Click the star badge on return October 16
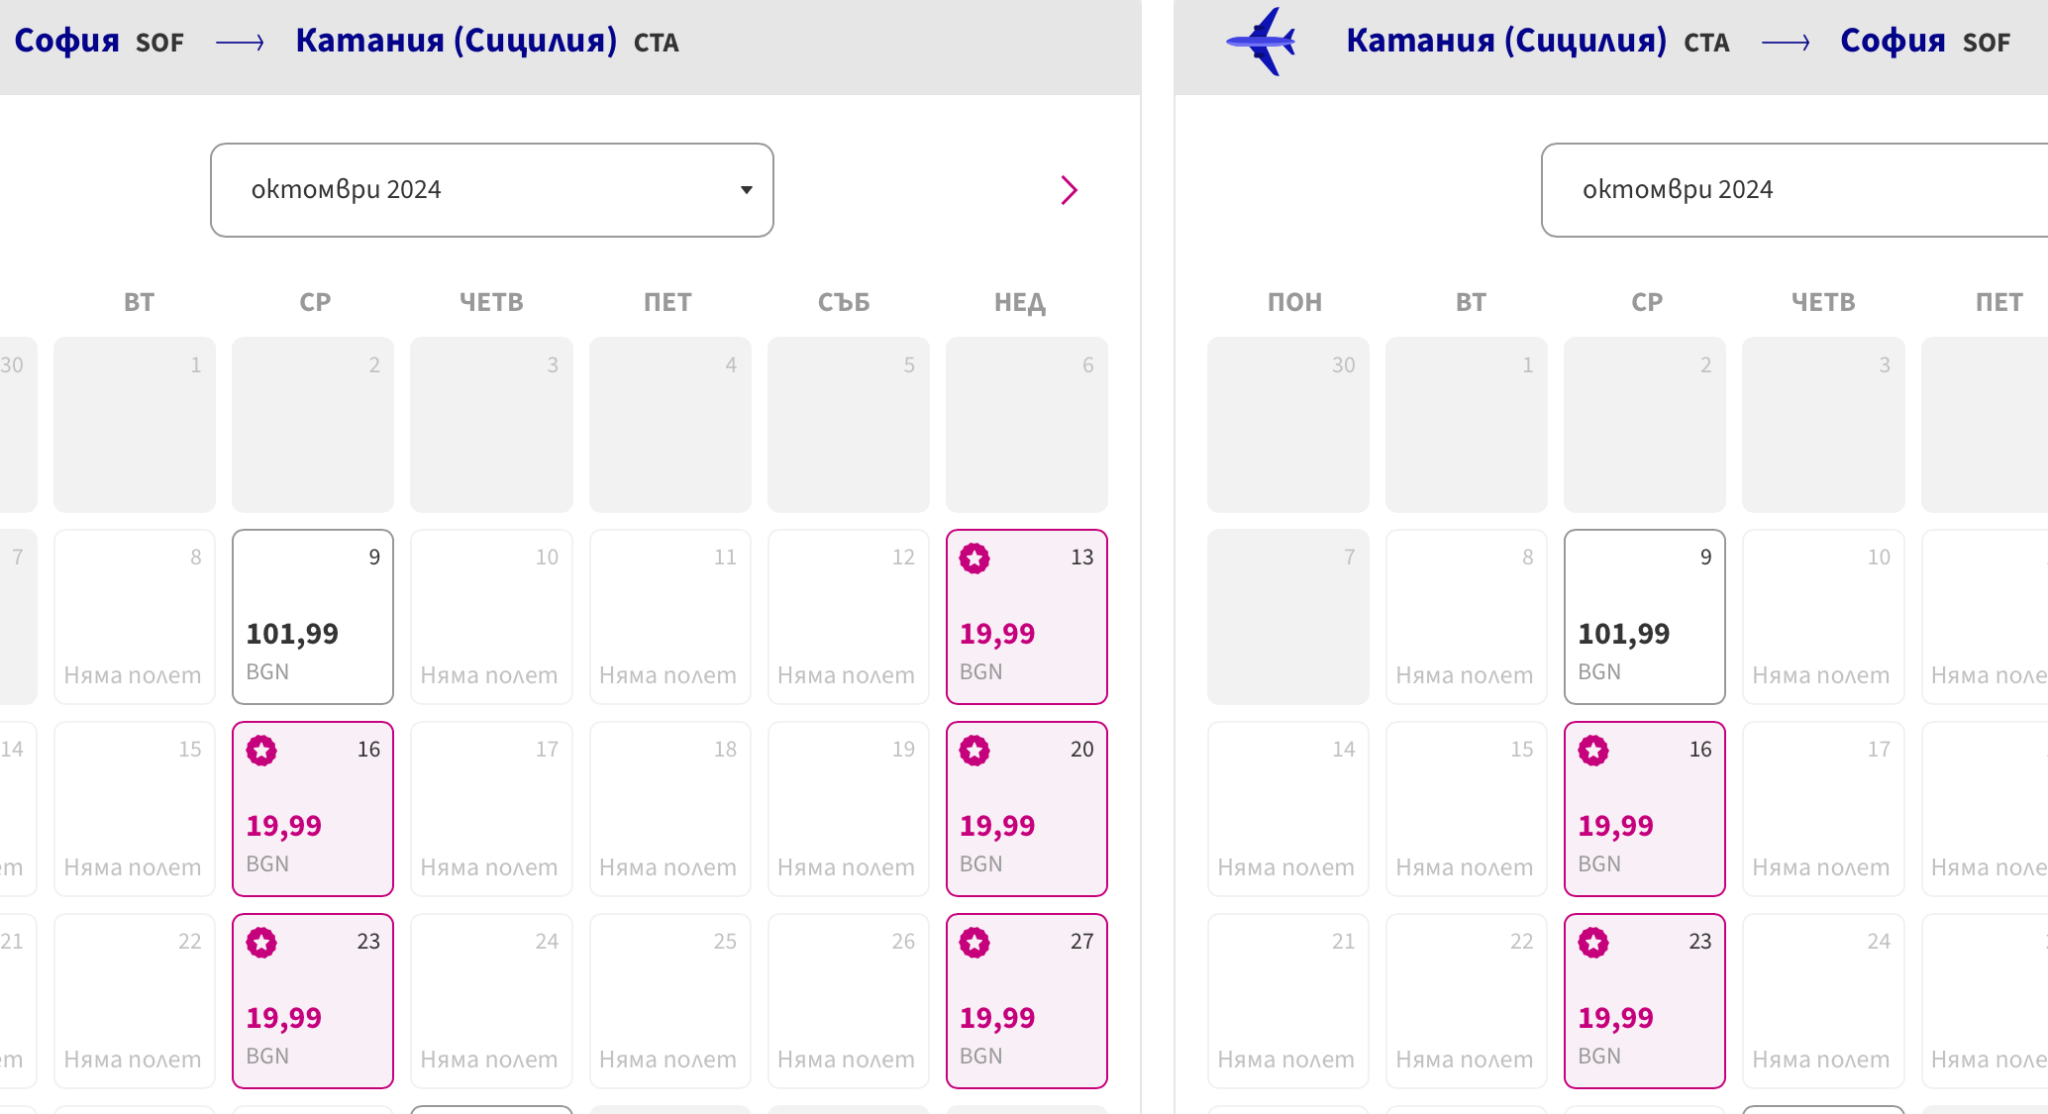The height and width of the screenshot is (1114, 2048). point(1594,750)
